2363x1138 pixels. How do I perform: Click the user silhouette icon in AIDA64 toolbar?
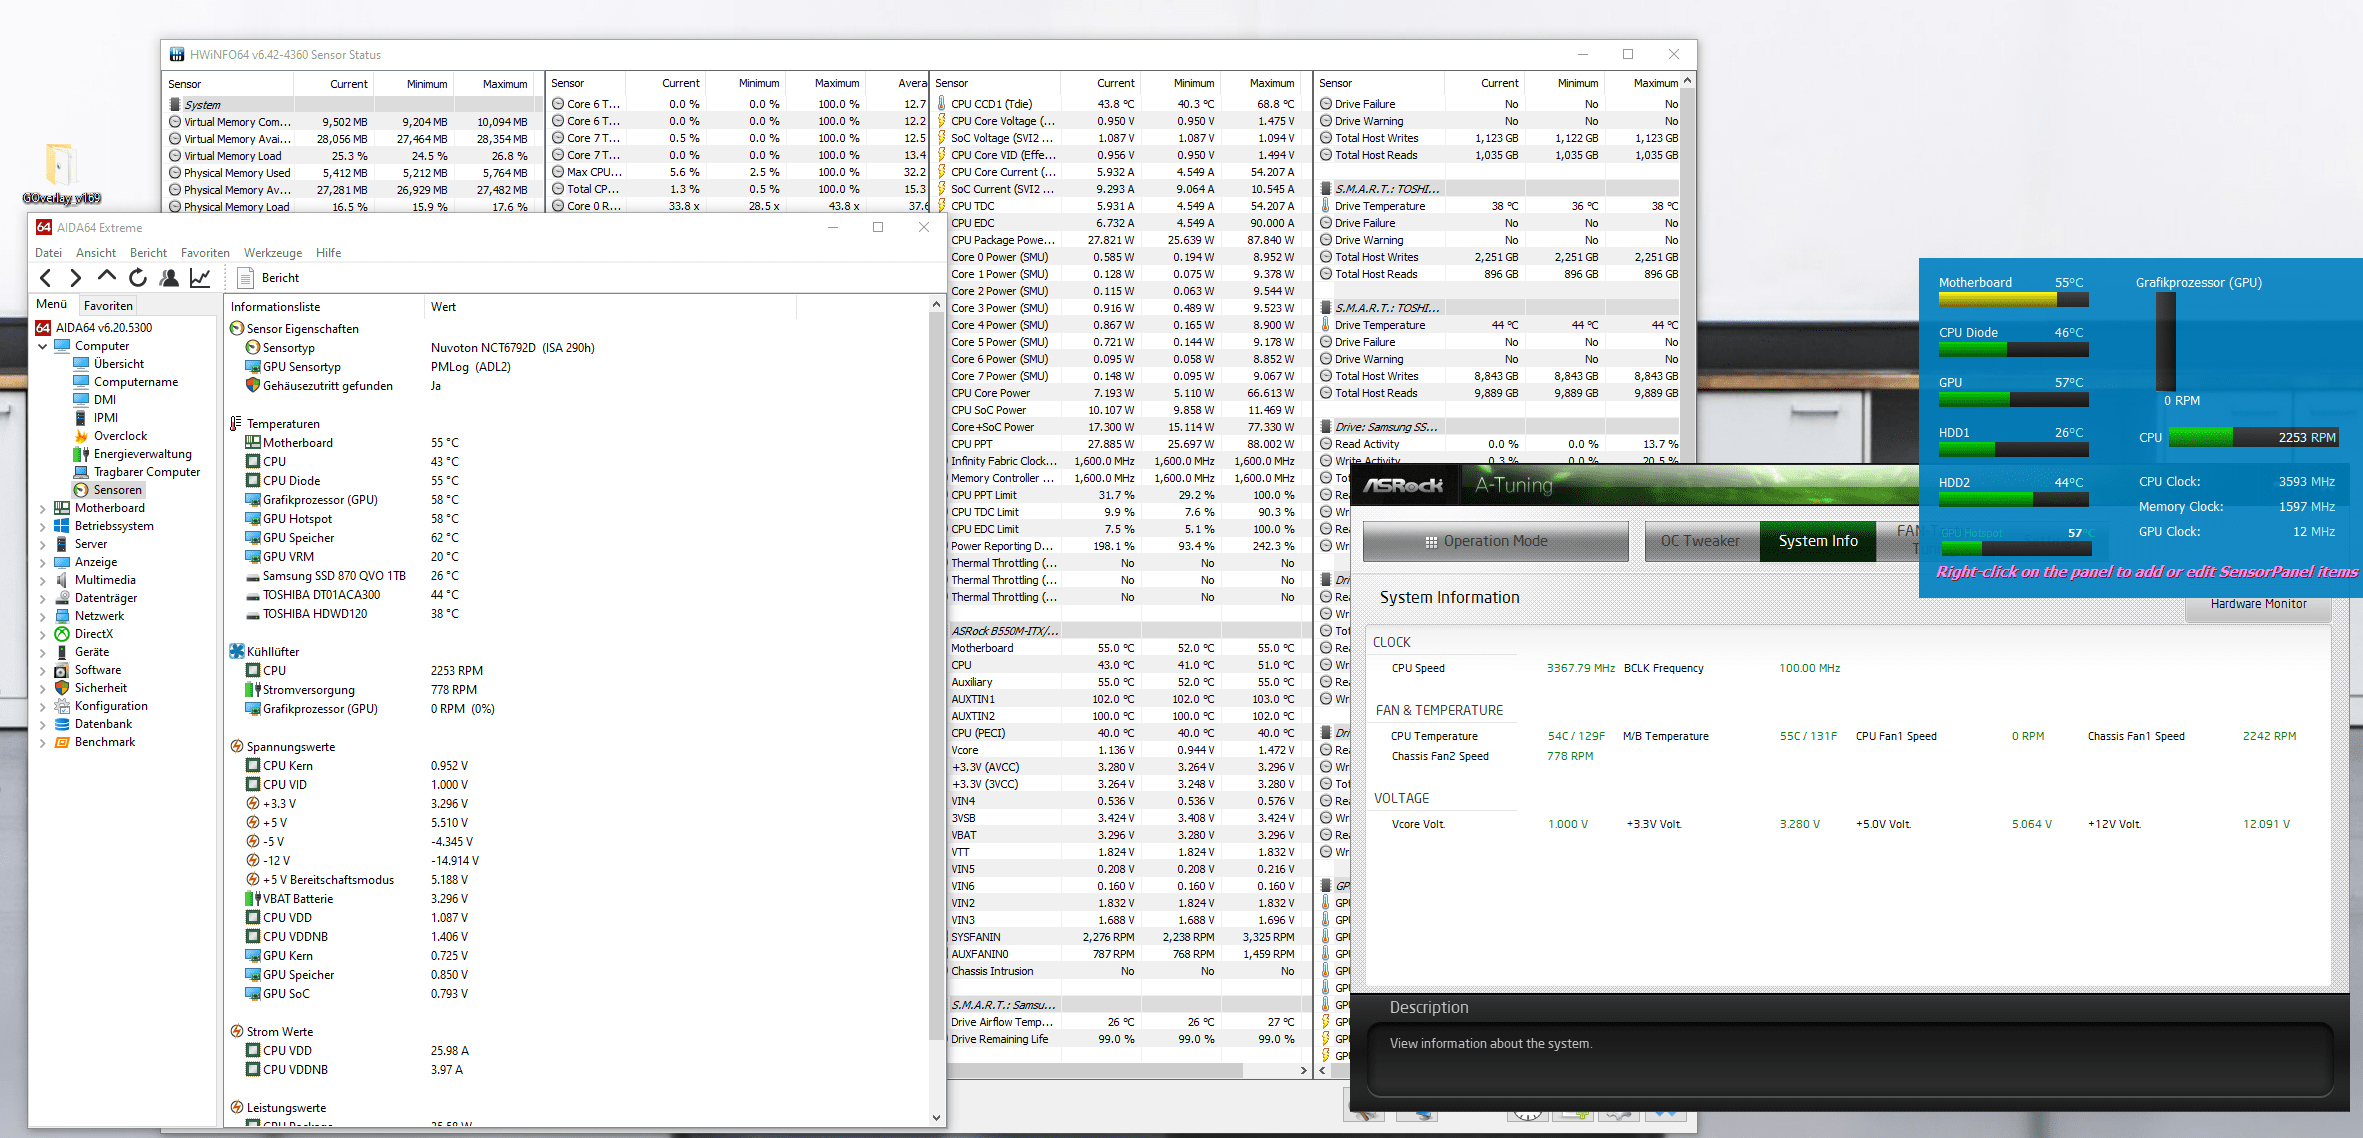pos(169,278)
